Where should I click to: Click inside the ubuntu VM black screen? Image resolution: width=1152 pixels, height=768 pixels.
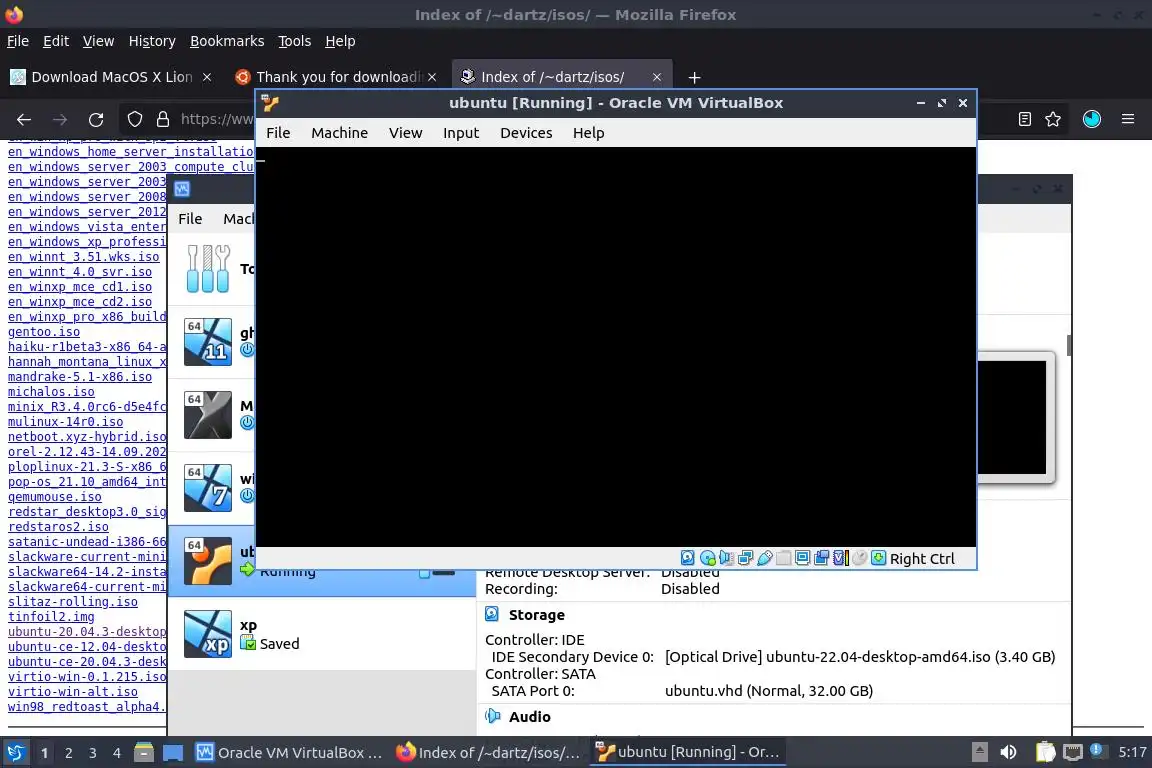pos(616,347)
